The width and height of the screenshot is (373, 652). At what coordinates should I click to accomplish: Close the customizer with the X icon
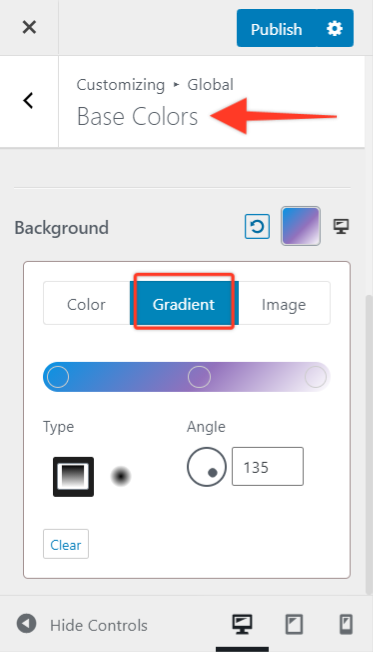[x=29, y=27]
